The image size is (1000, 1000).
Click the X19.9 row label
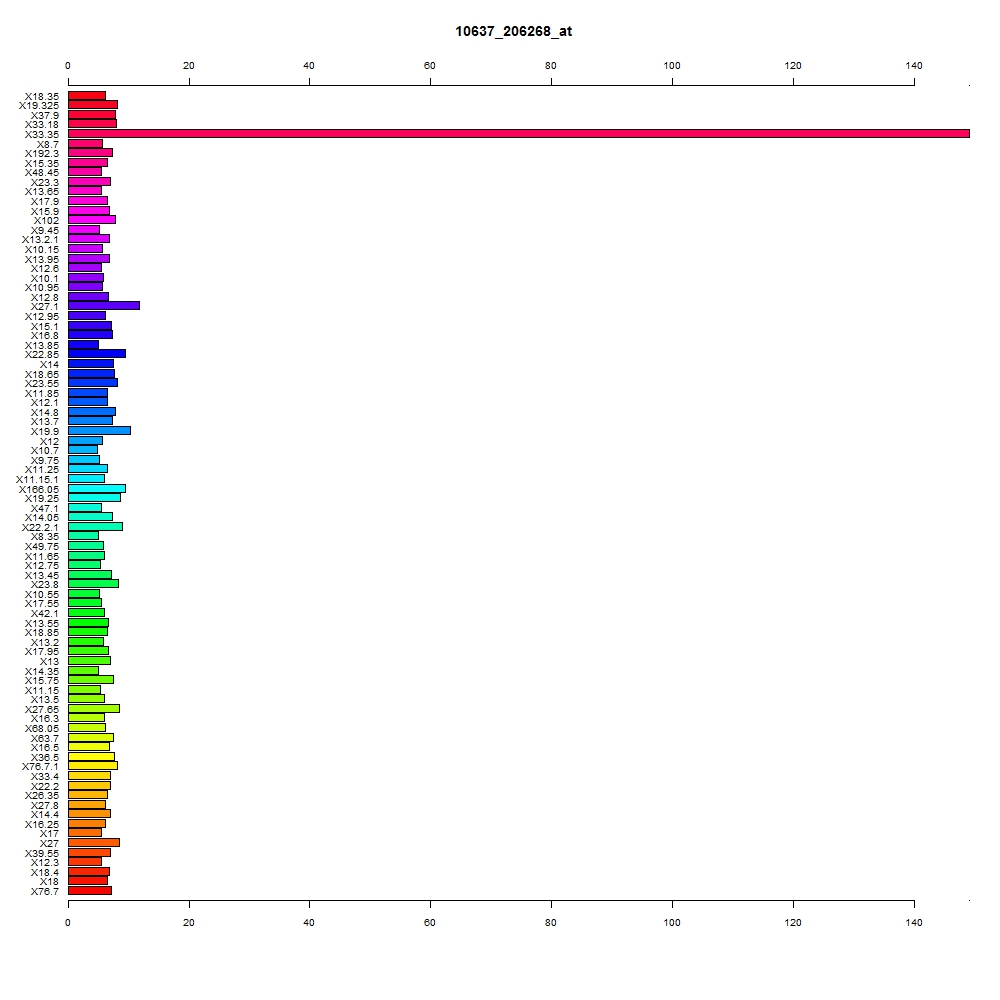tap(45, 432)
